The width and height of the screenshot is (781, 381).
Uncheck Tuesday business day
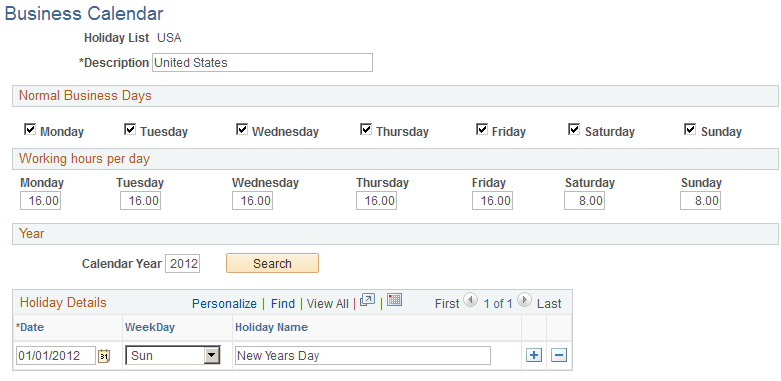130,130
